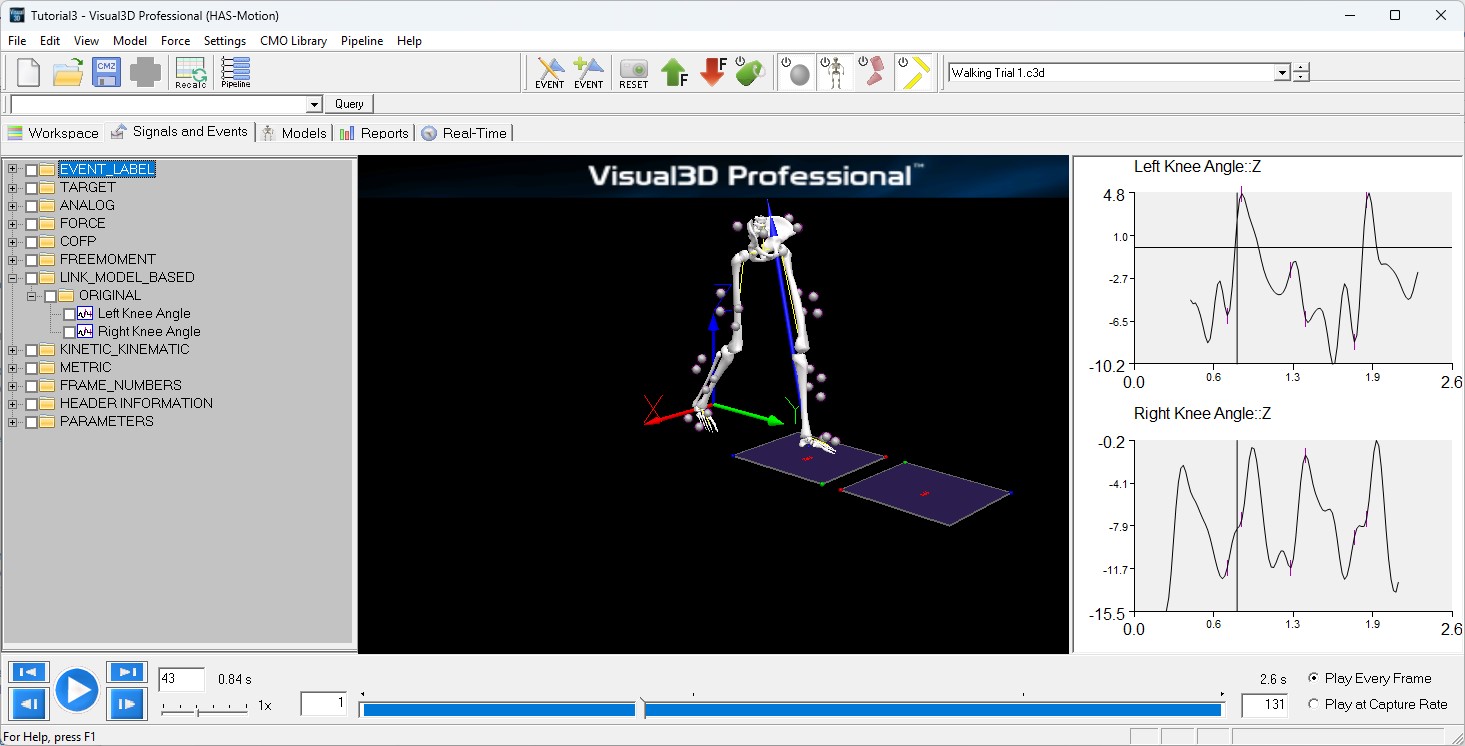The height and width of the screenshot is (746, 1465).
Task: Switch to the Real-Time tab
Action: pos(465,132)
